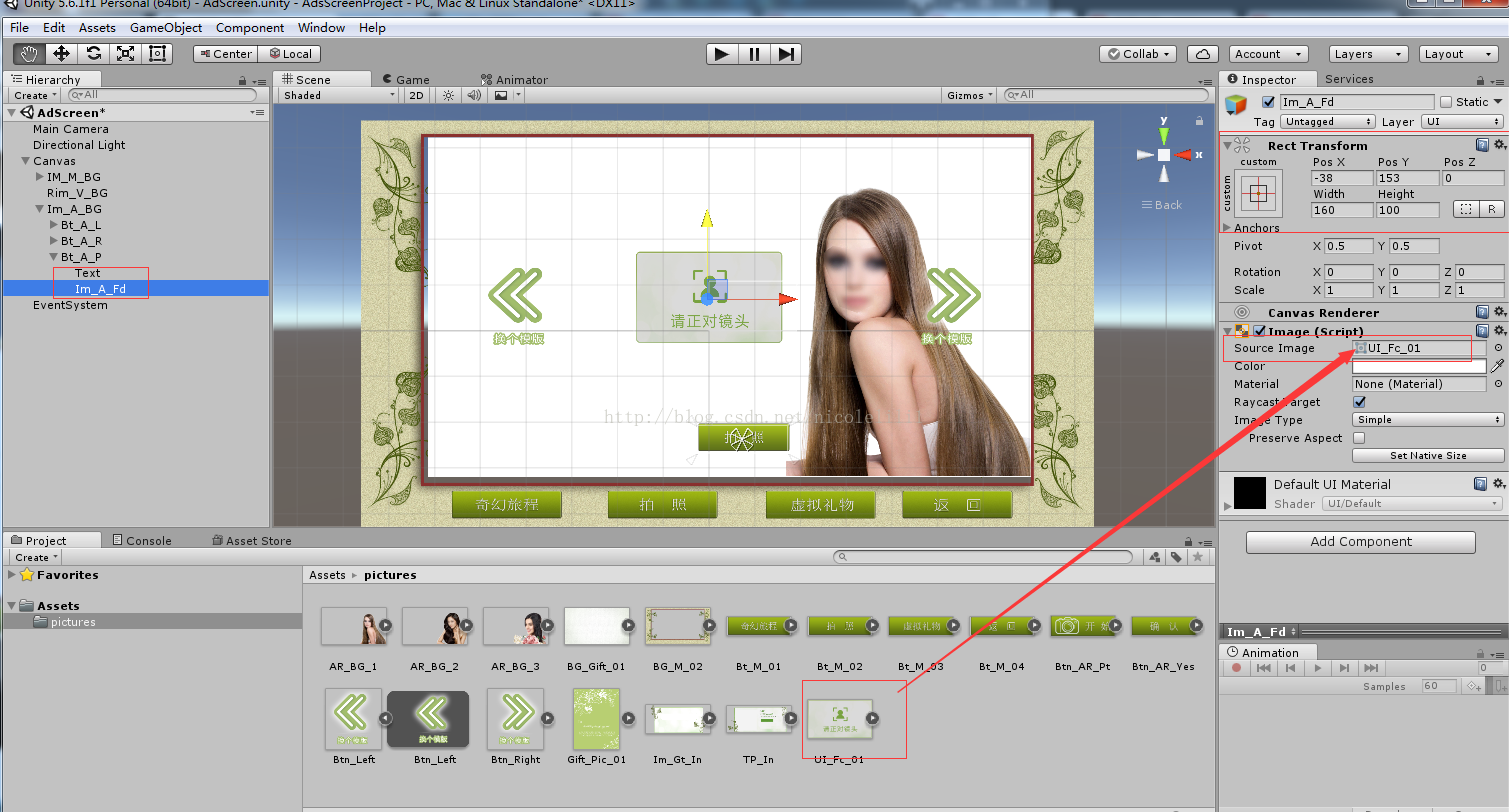1509x812 pixels.
Task: Open Image Type dropdown Simple
Action: tap(1428, 420)
